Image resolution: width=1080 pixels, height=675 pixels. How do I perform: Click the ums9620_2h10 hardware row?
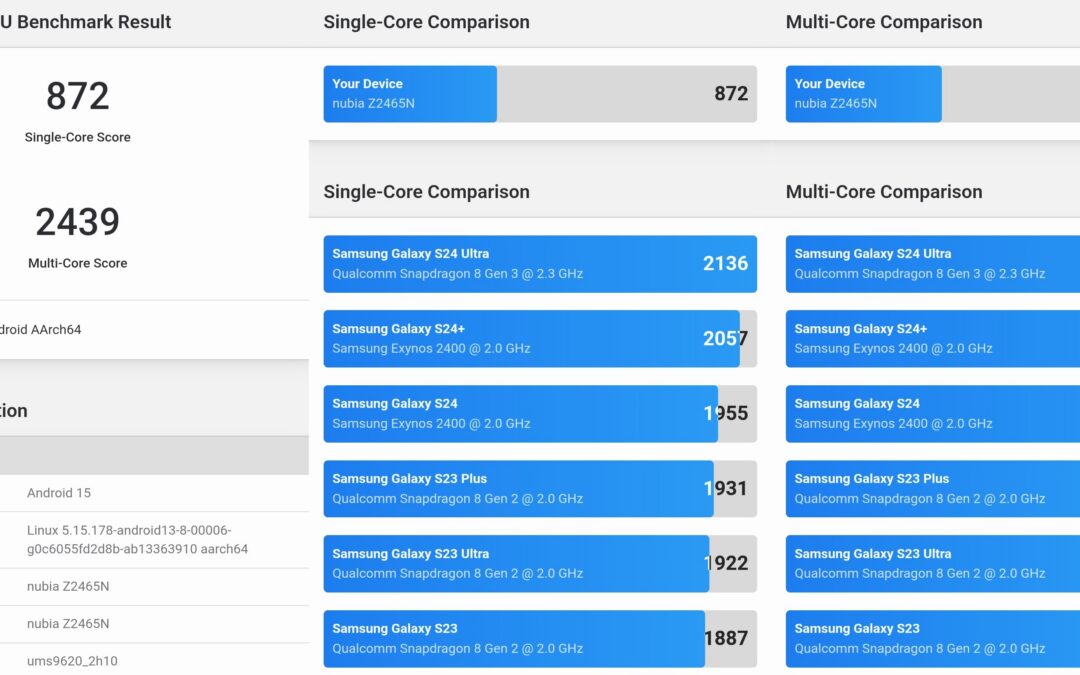(x=72, y=661)
